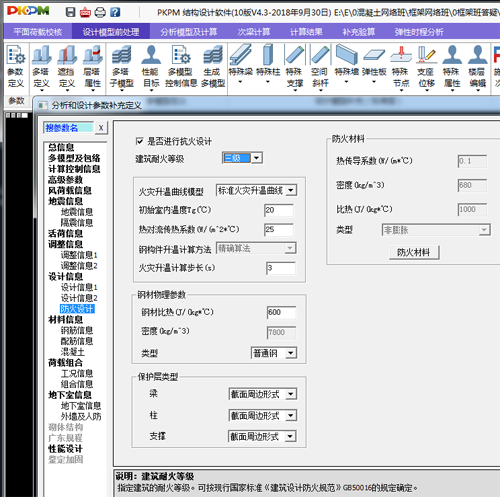Open fireproof material 类型 非膨胀 dropdown
This screenshot has width=500, height=497.
pyautogui.click(x=484, y=230)
